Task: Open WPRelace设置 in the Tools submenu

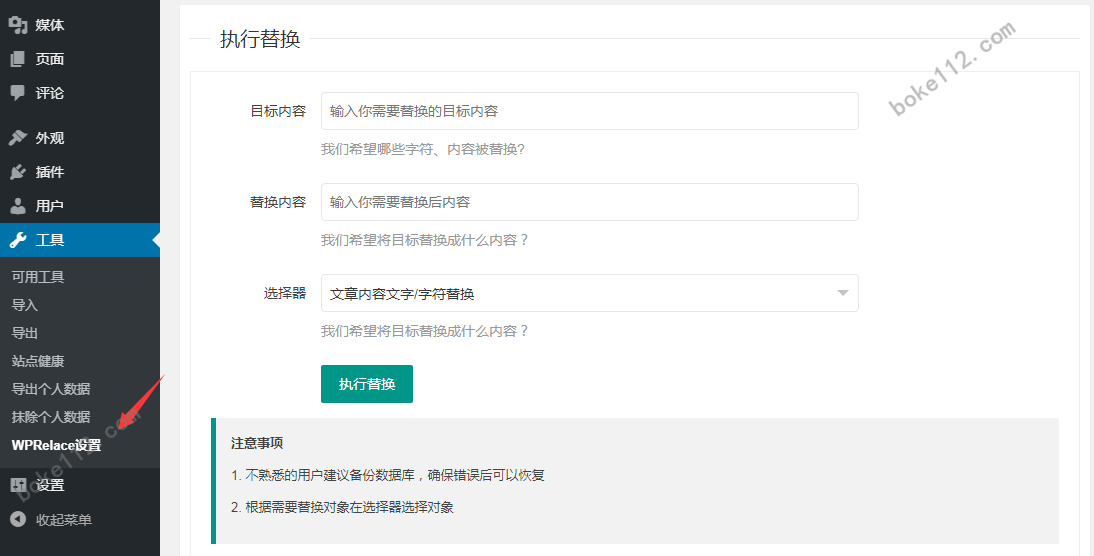Action: point(56,445)
